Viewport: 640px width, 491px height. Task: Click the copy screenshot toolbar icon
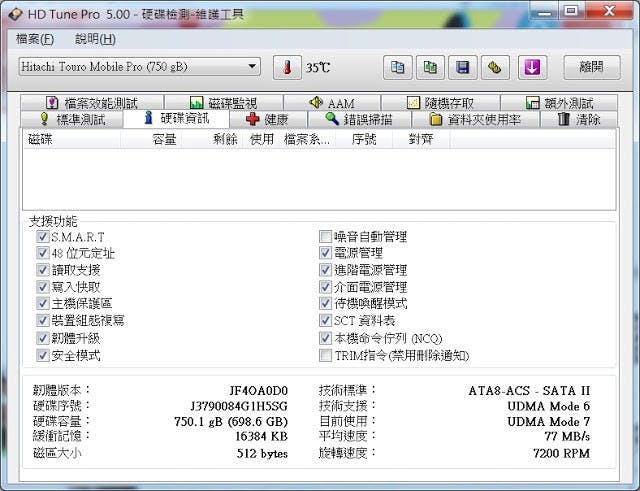point(430,67)
